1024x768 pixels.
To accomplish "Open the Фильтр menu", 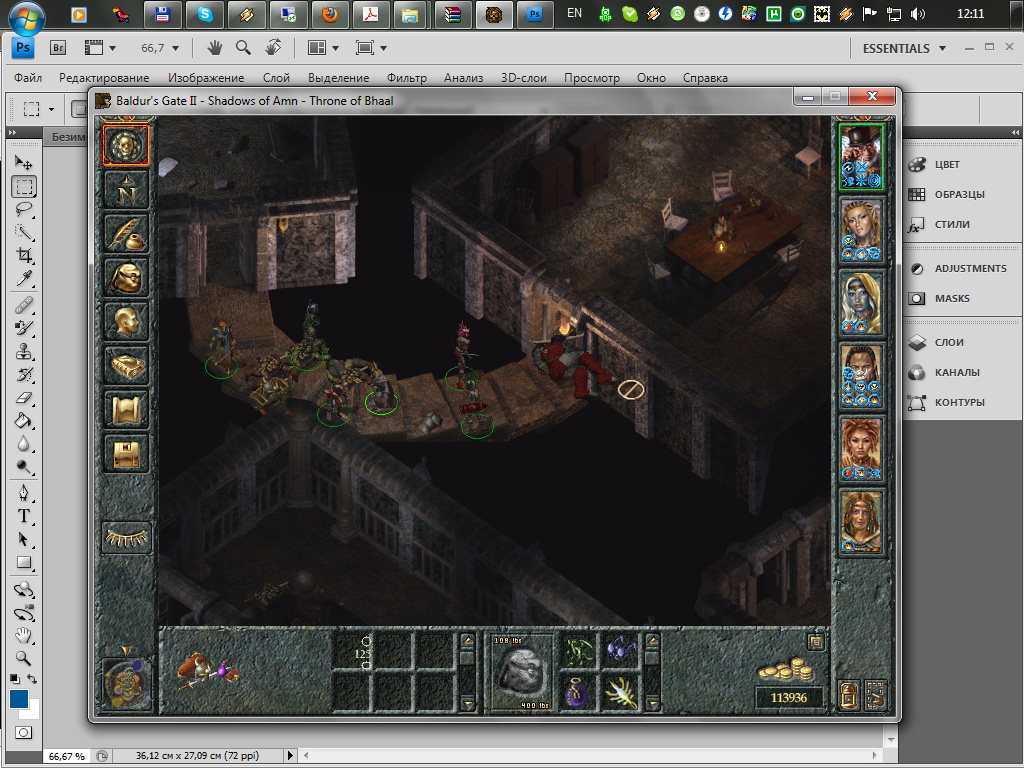I will pos(406,78).
